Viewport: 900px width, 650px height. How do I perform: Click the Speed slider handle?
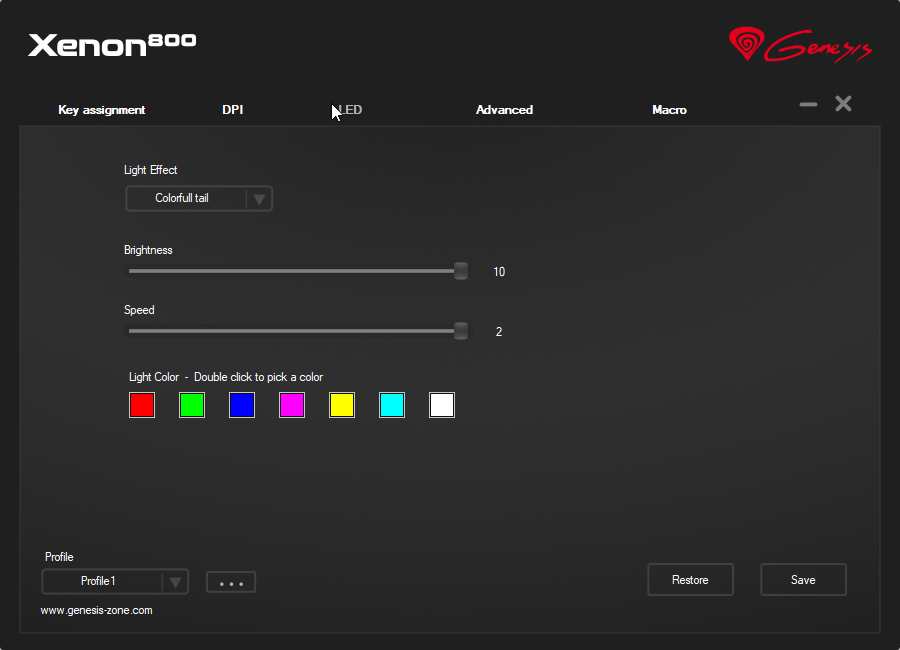point(460,331)
